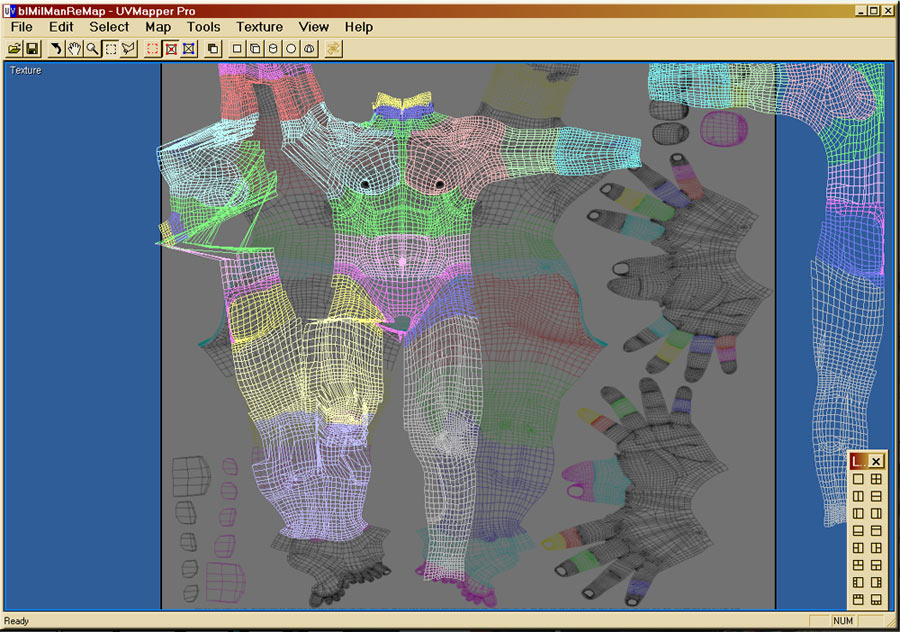Choose the four-pane grid layout button
The width and height of the screenshot is (900, 632).
tap(876, 479)
